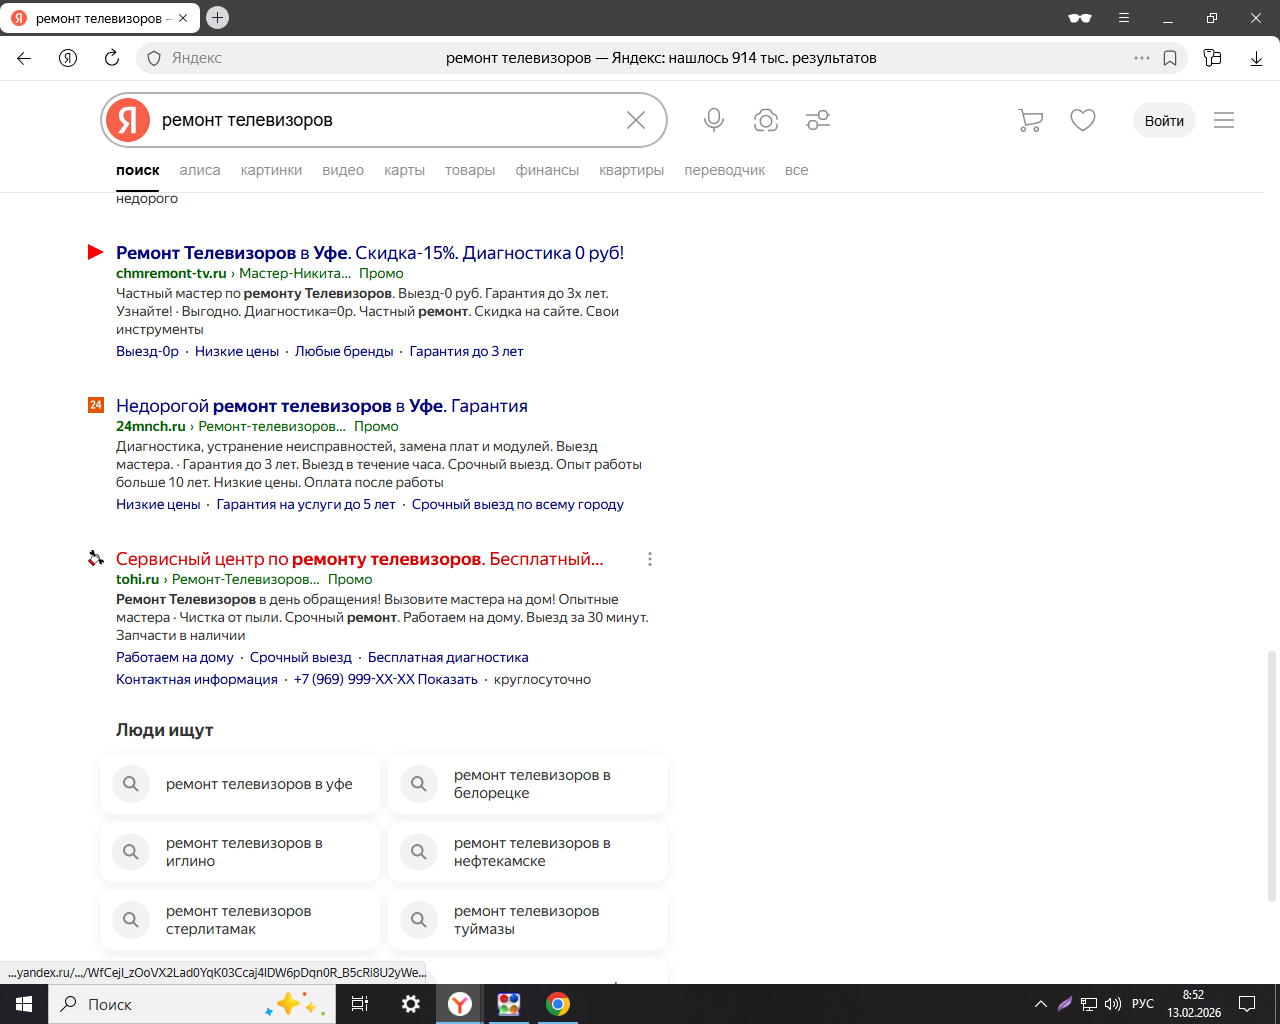Image resolution: width=1280 pixels, height=1024 pixels.
Task: Open favorites heart icon
Action: [1083, 120]
